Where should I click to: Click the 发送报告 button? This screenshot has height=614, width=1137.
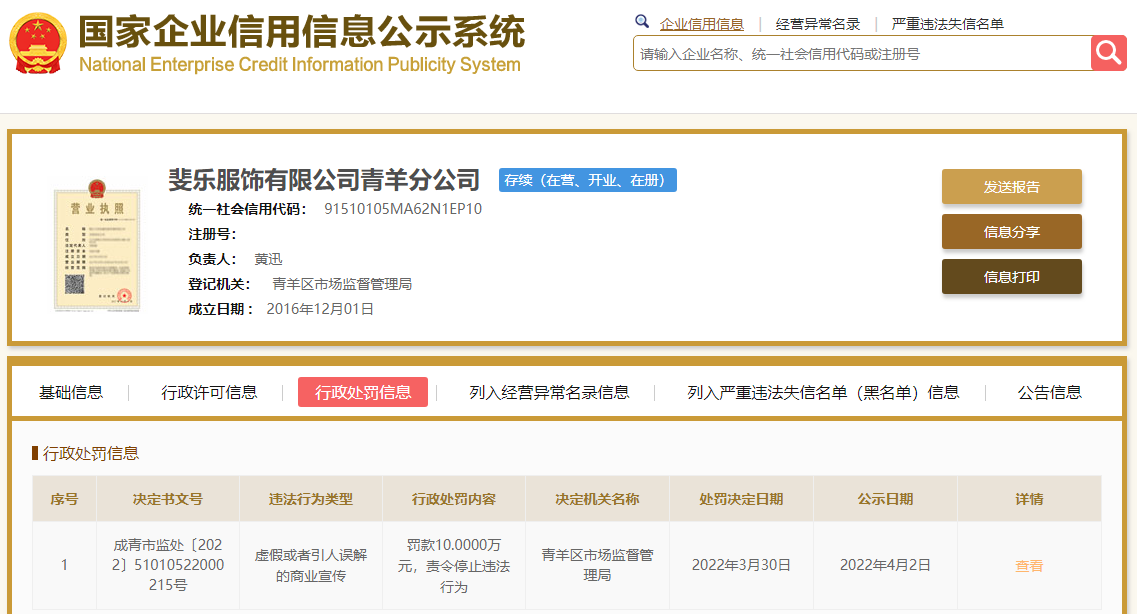(x=1011, y=186)
